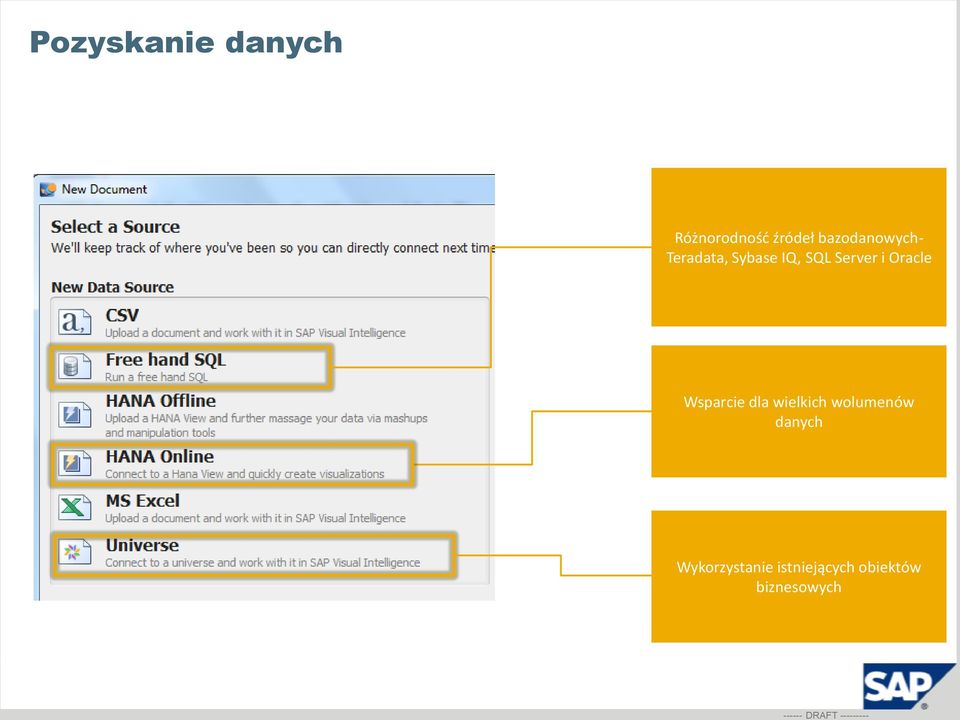960x720 pixels.
Task: Click the HANA Offline source icon
Action: (75, 414)
